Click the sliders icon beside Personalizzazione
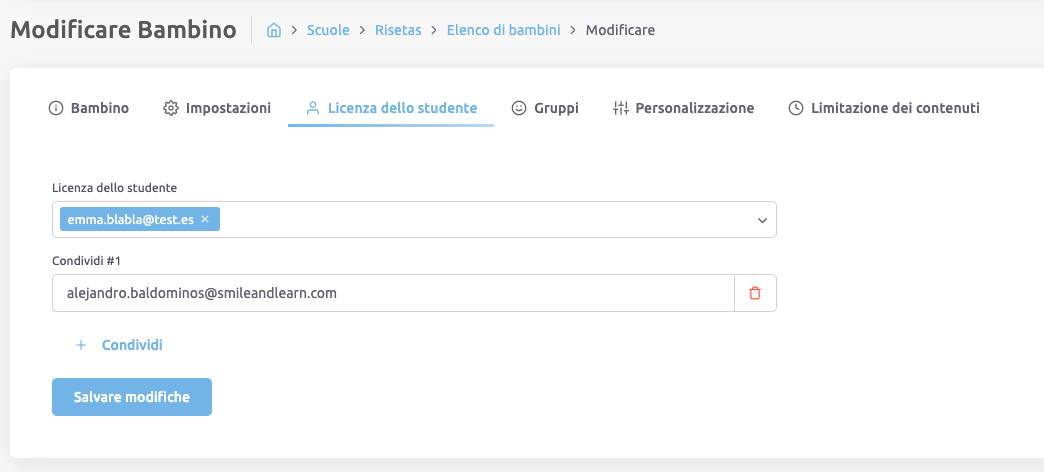The width and height of the screenshot is (1044, 472). (620, 108)
